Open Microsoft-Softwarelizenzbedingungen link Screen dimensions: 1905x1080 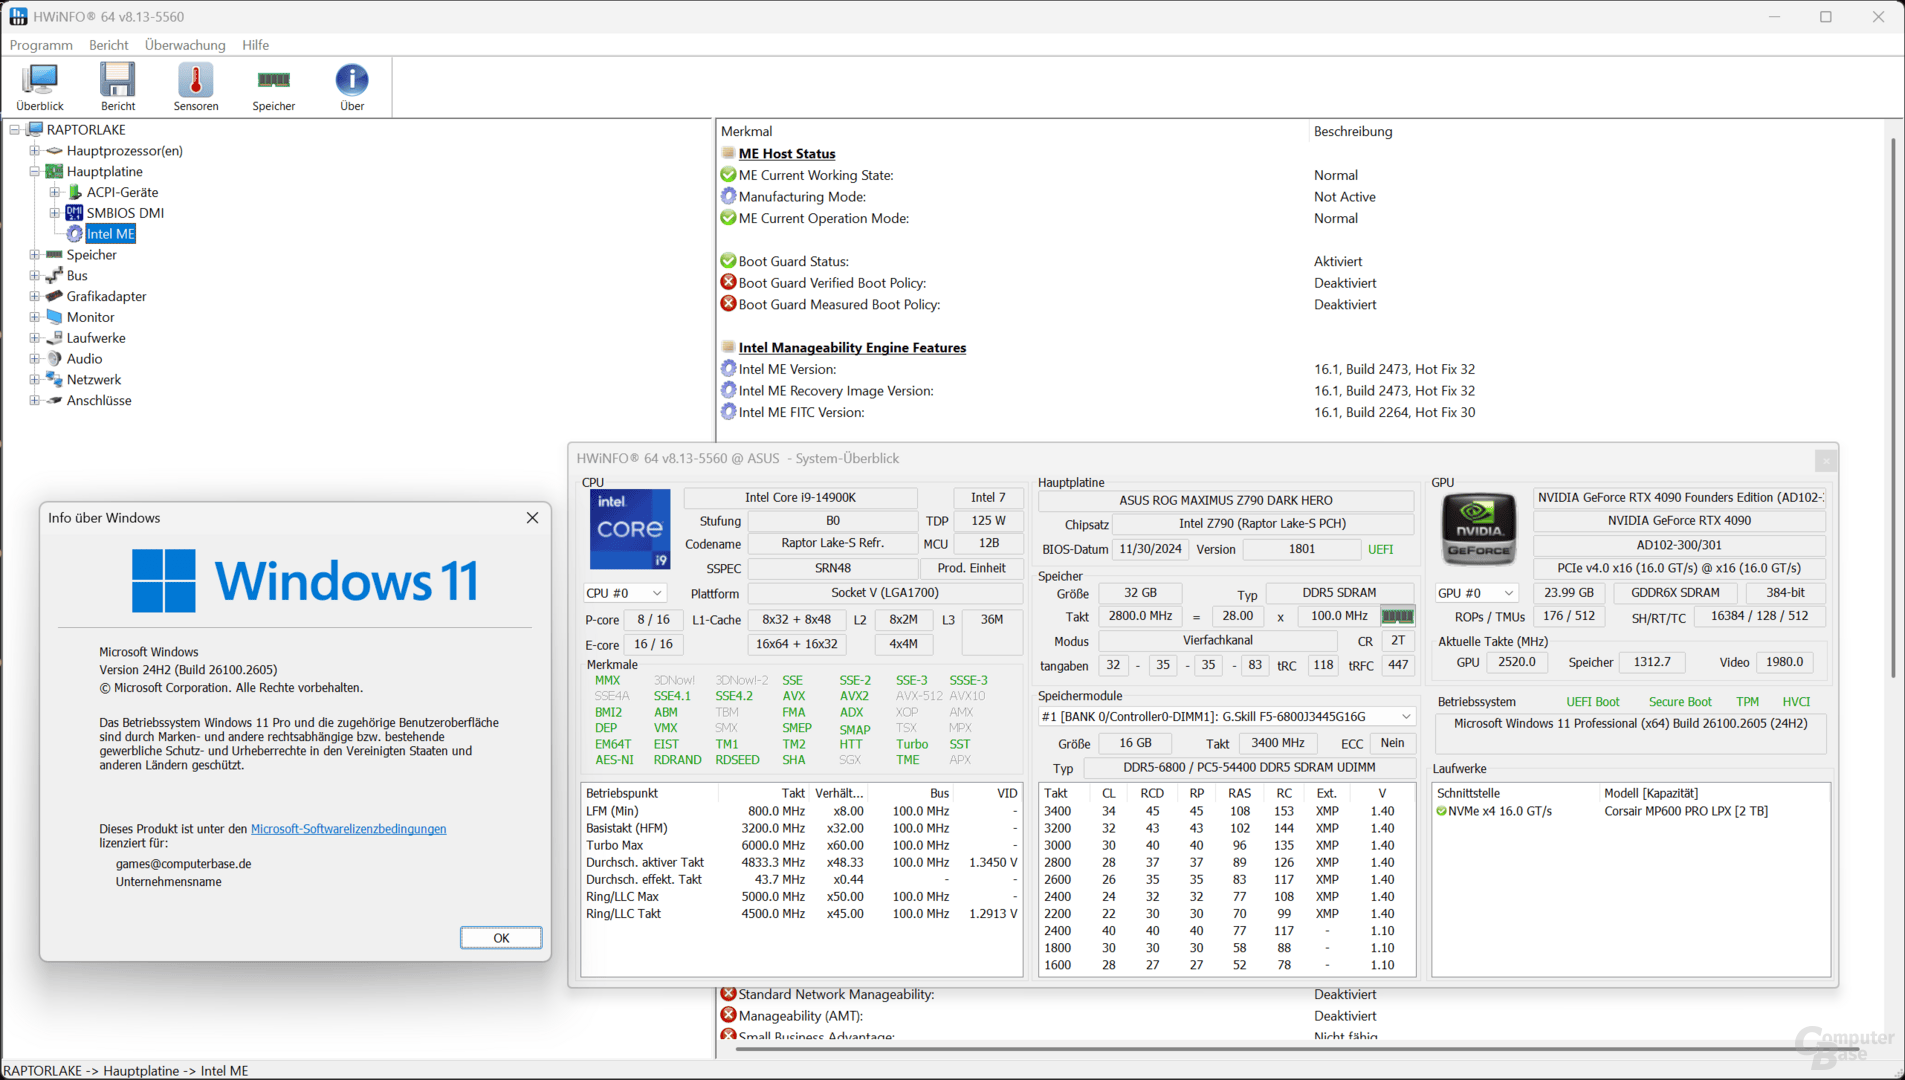(x=348, y=829)
